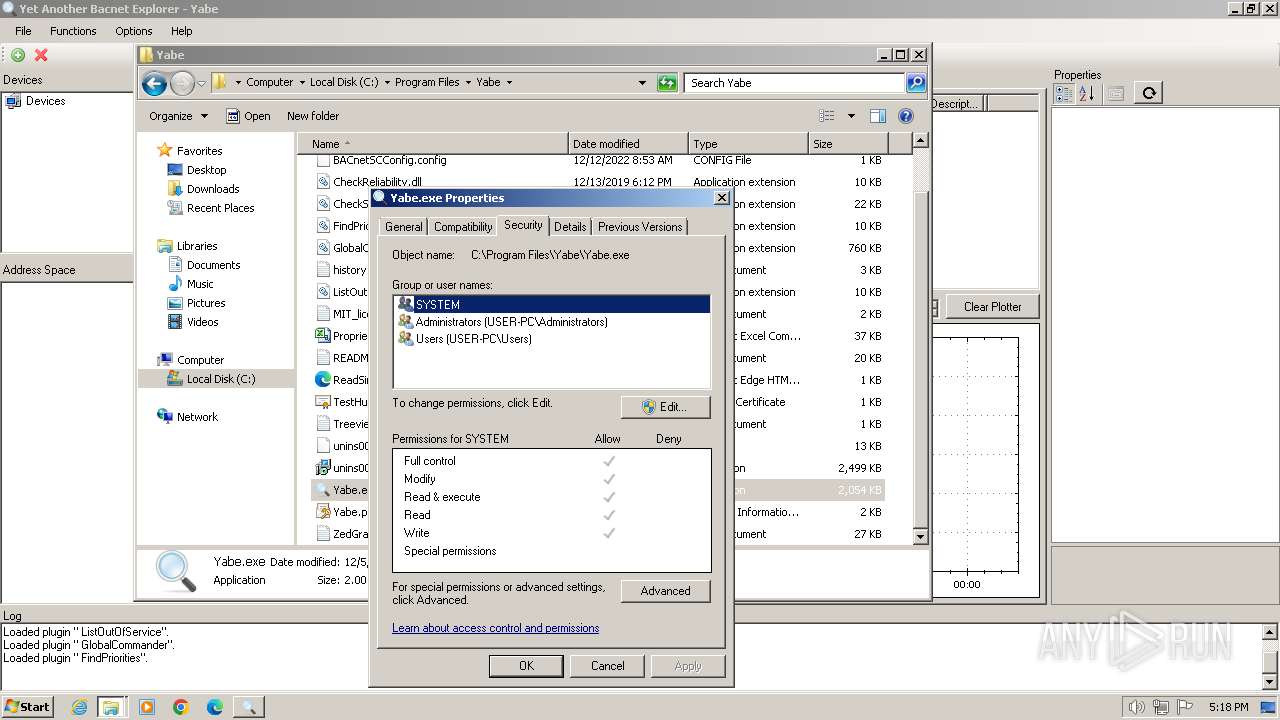Select Users (USER-PC\Users) group icon
Screen dimensions: 1280x720
[405, 338]
